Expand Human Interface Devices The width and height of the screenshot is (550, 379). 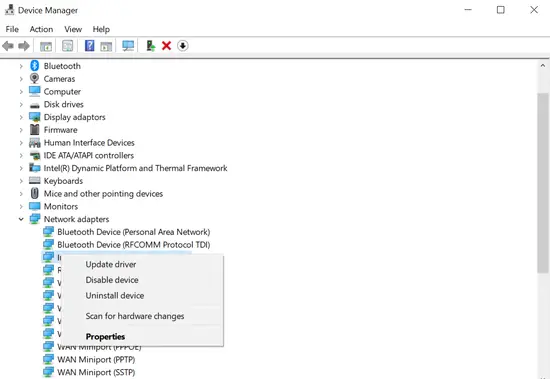pos(21,142)
